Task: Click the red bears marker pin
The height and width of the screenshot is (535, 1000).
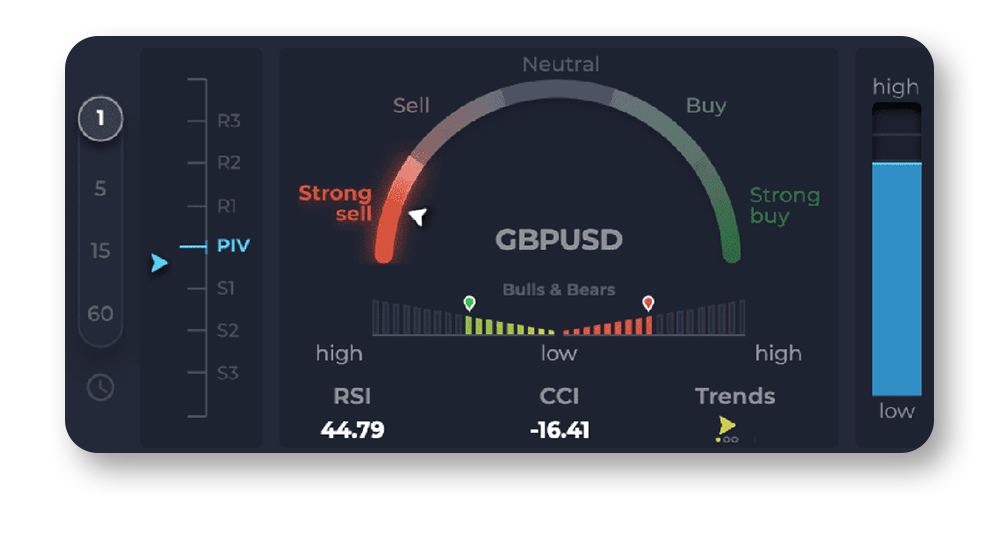Action: coord(648,302)
